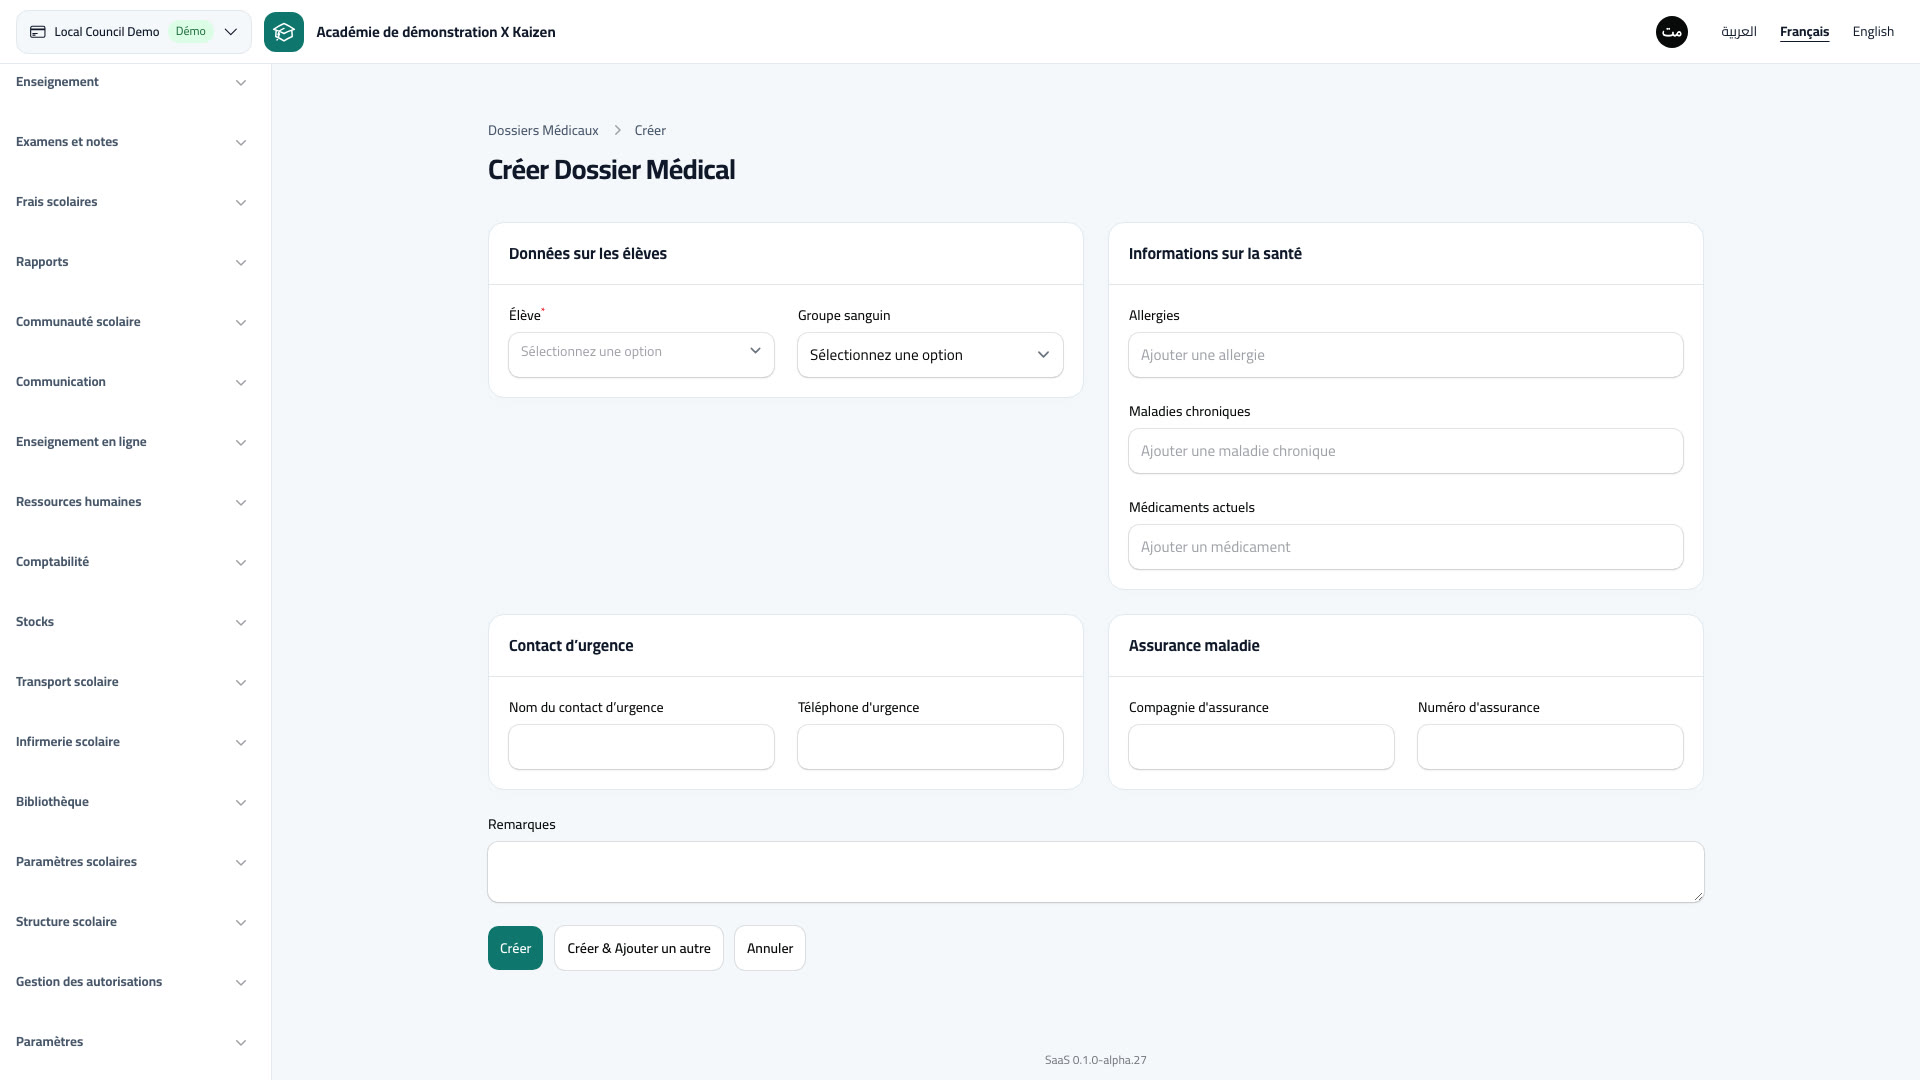This screenshot has height=1080, width=1920.
Task: Switch language to Arabic
Action: click(x=1739, y=32)
